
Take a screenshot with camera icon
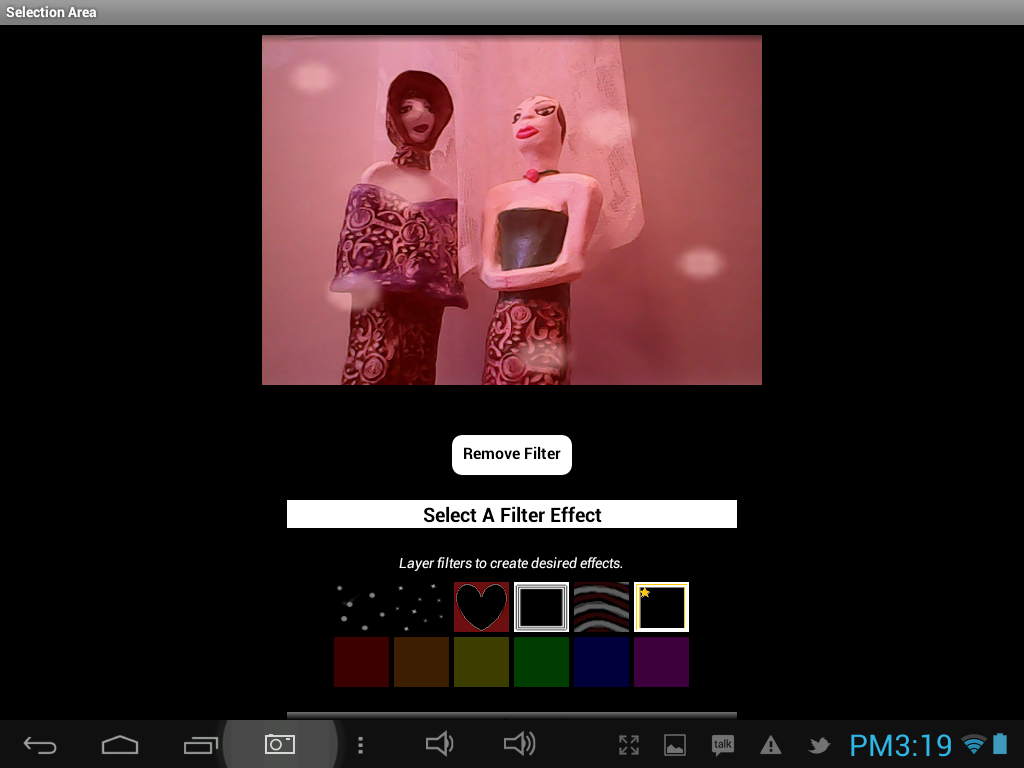279,744
